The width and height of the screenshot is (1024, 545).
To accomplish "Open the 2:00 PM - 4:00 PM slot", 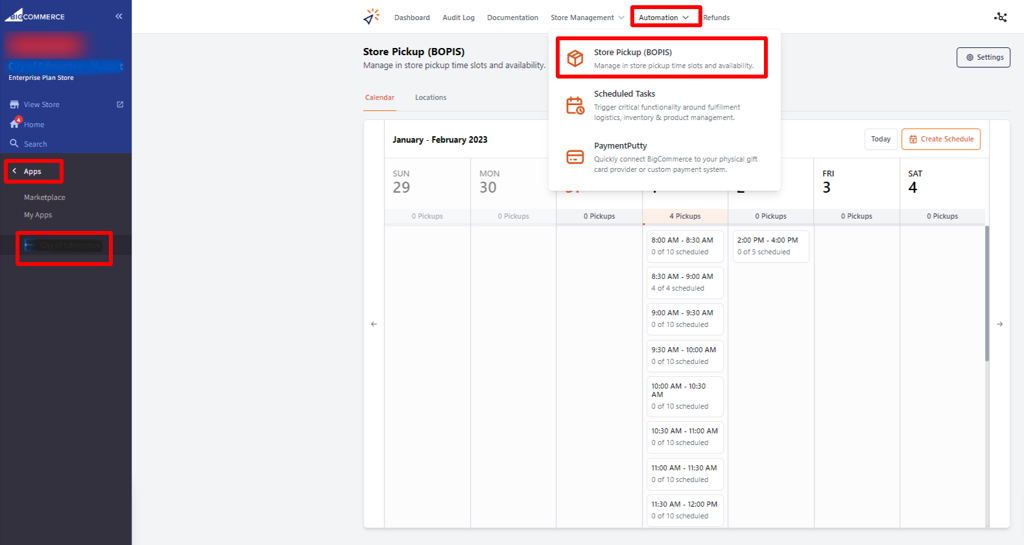I will (771, 246).
